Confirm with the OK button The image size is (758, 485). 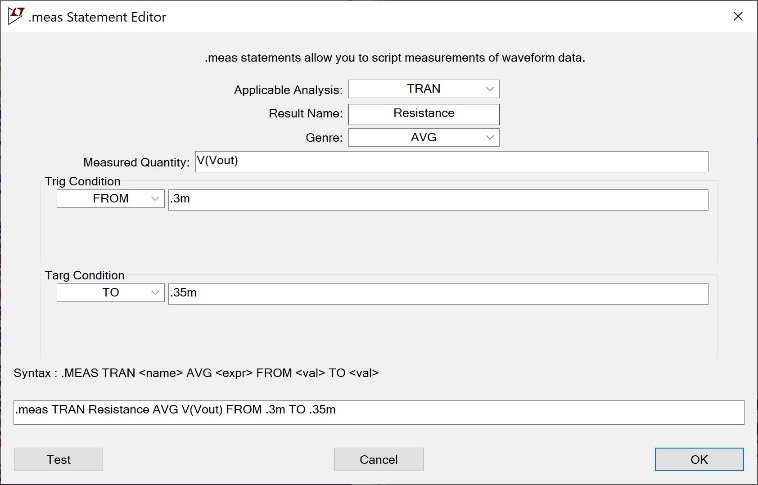pos(699,459)
